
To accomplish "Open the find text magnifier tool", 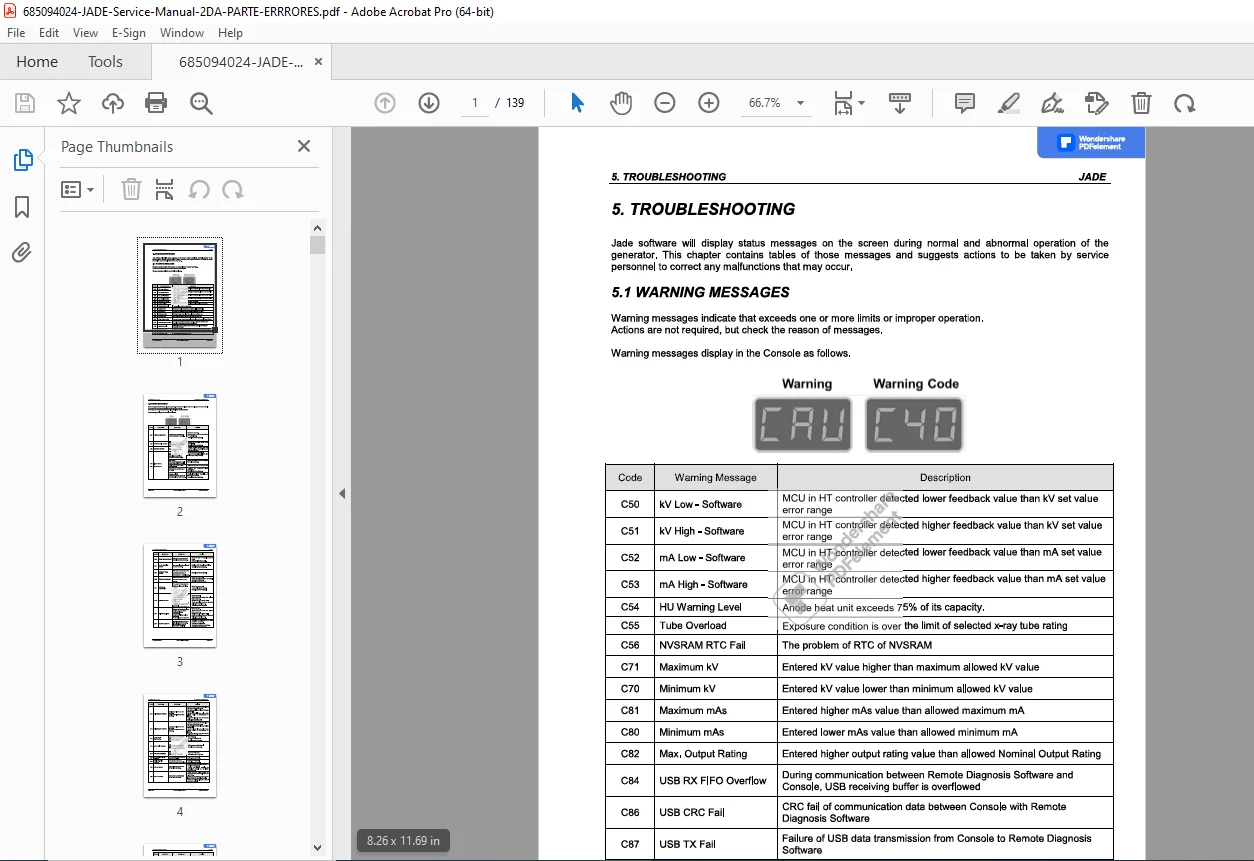I will point(202,103).
